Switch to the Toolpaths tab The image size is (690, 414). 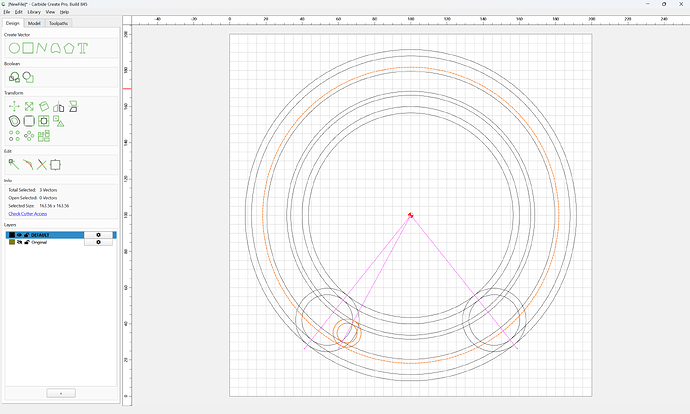(x=58, y=23)
